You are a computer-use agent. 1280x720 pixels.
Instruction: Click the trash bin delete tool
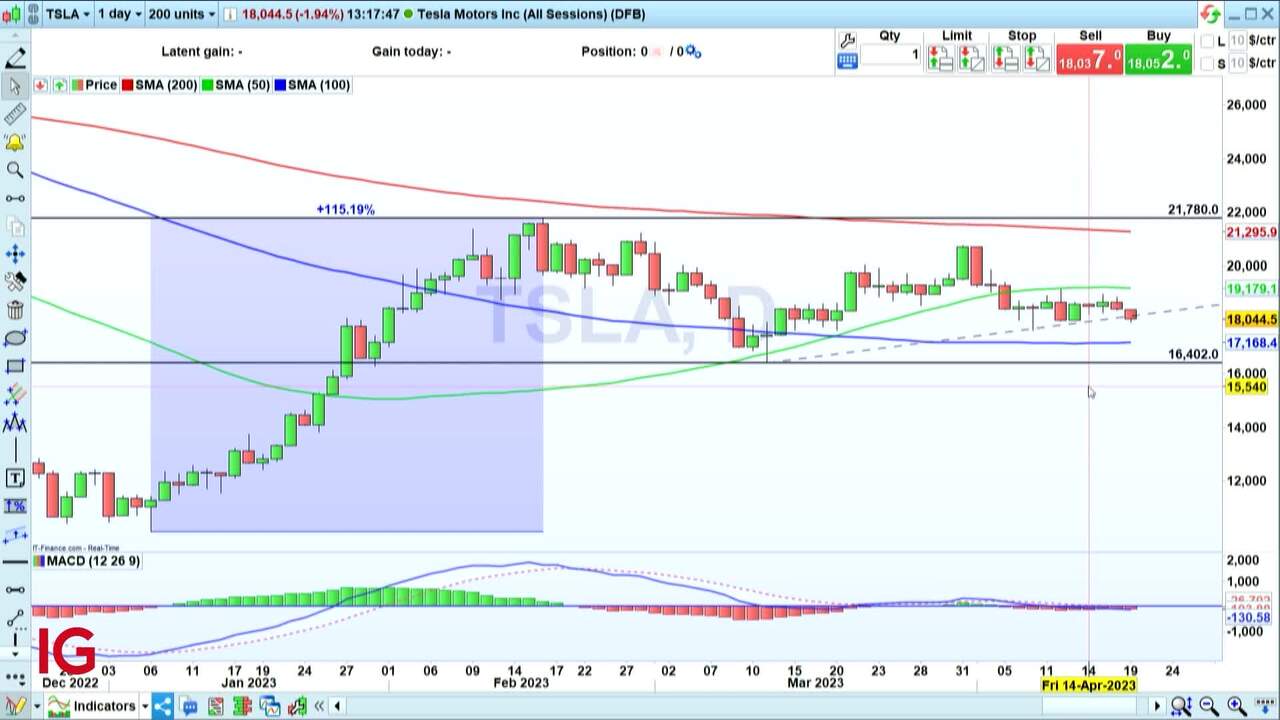tap(15, 310)
